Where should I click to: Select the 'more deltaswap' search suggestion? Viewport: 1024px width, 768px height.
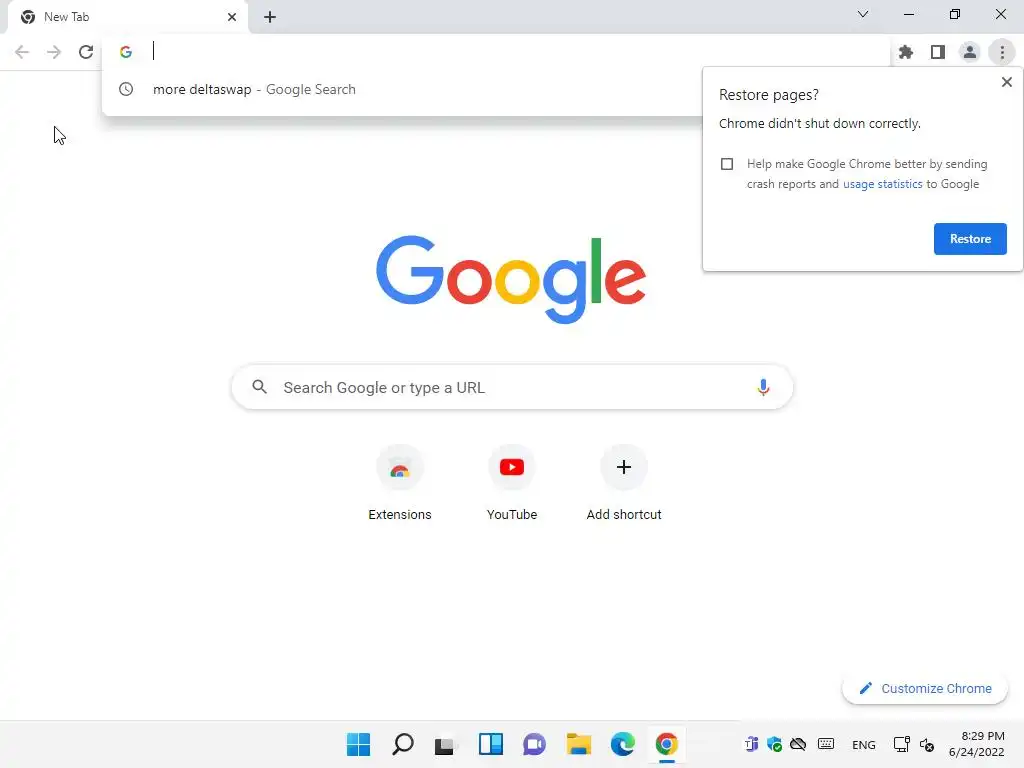(x=402, y=89)
